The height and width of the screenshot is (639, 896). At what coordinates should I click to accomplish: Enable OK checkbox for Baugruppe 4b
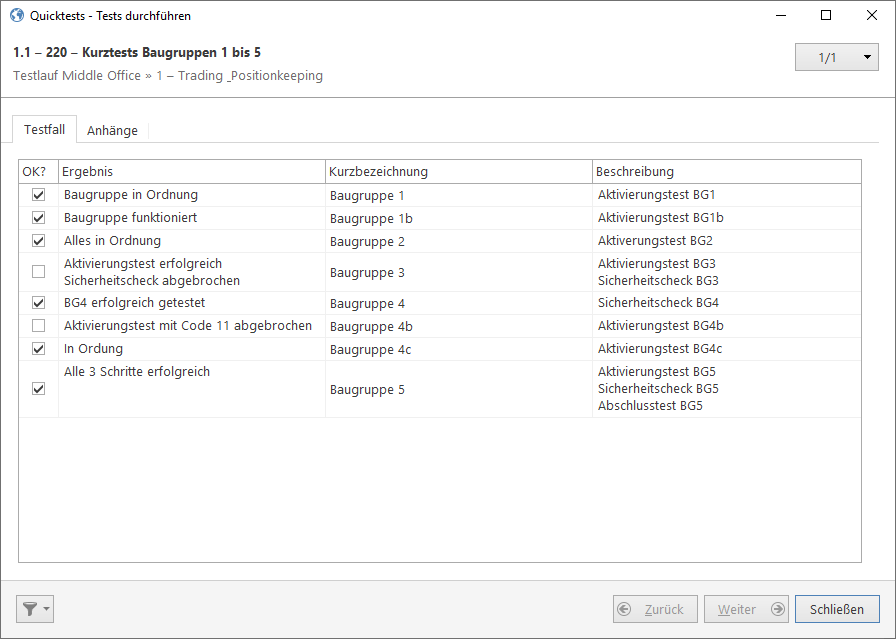click(x=38, y=326)
